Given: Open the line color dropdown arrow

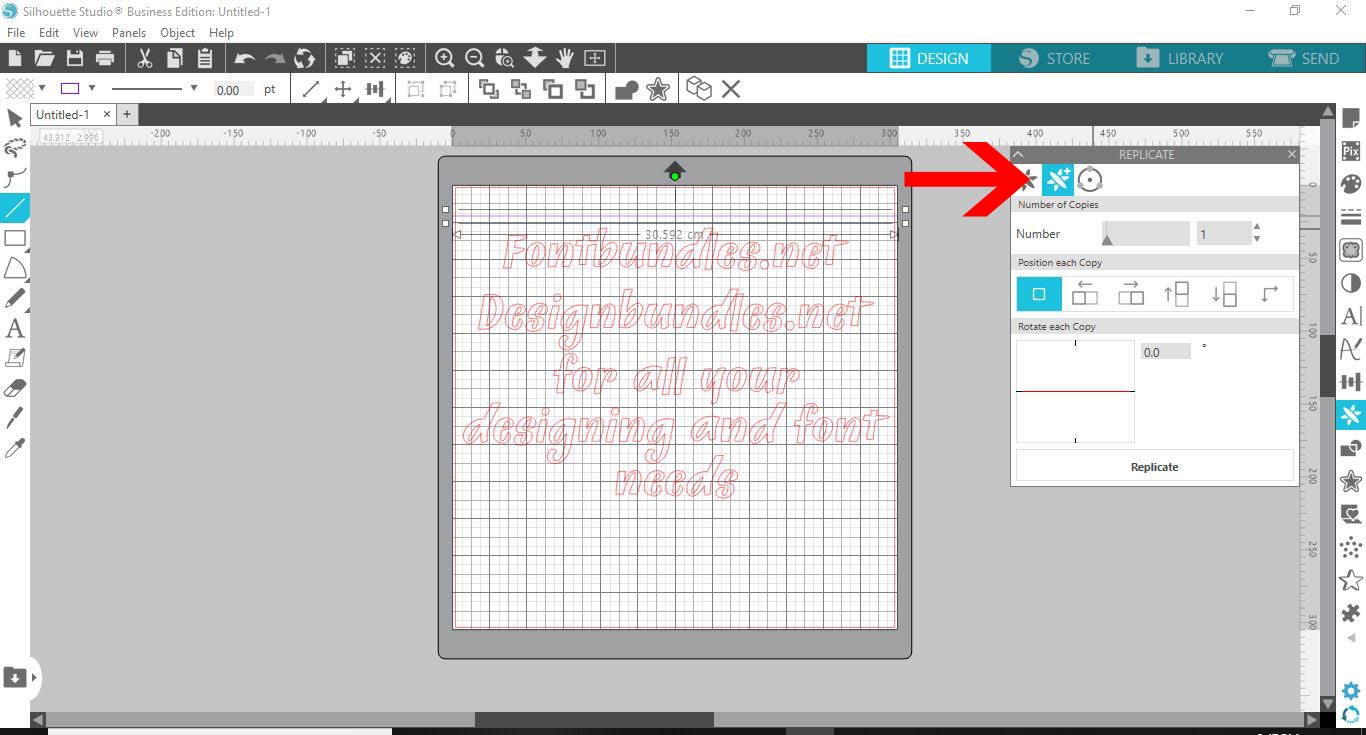Looking at the screenshot, I should tap(92, 89).
